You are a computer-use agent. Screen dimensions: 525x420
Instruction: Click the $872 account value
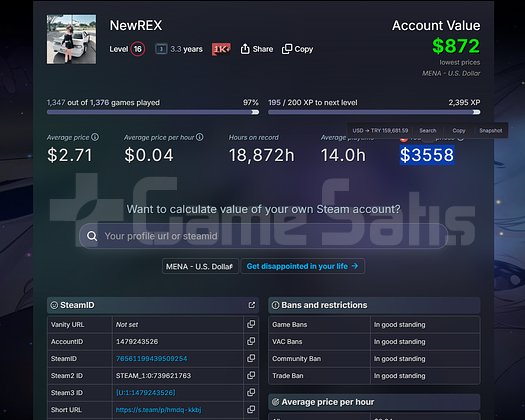tap(456, 46)
